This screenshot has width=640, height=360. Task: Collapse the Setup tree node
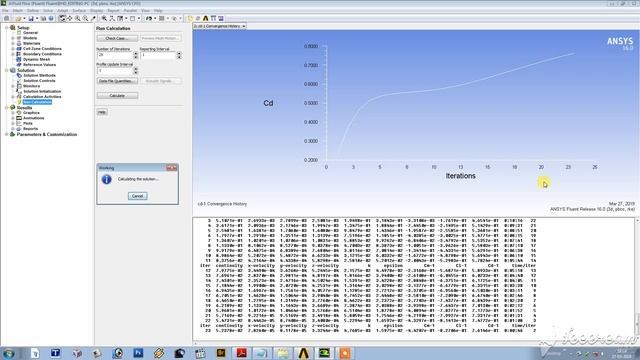[7, 27]
